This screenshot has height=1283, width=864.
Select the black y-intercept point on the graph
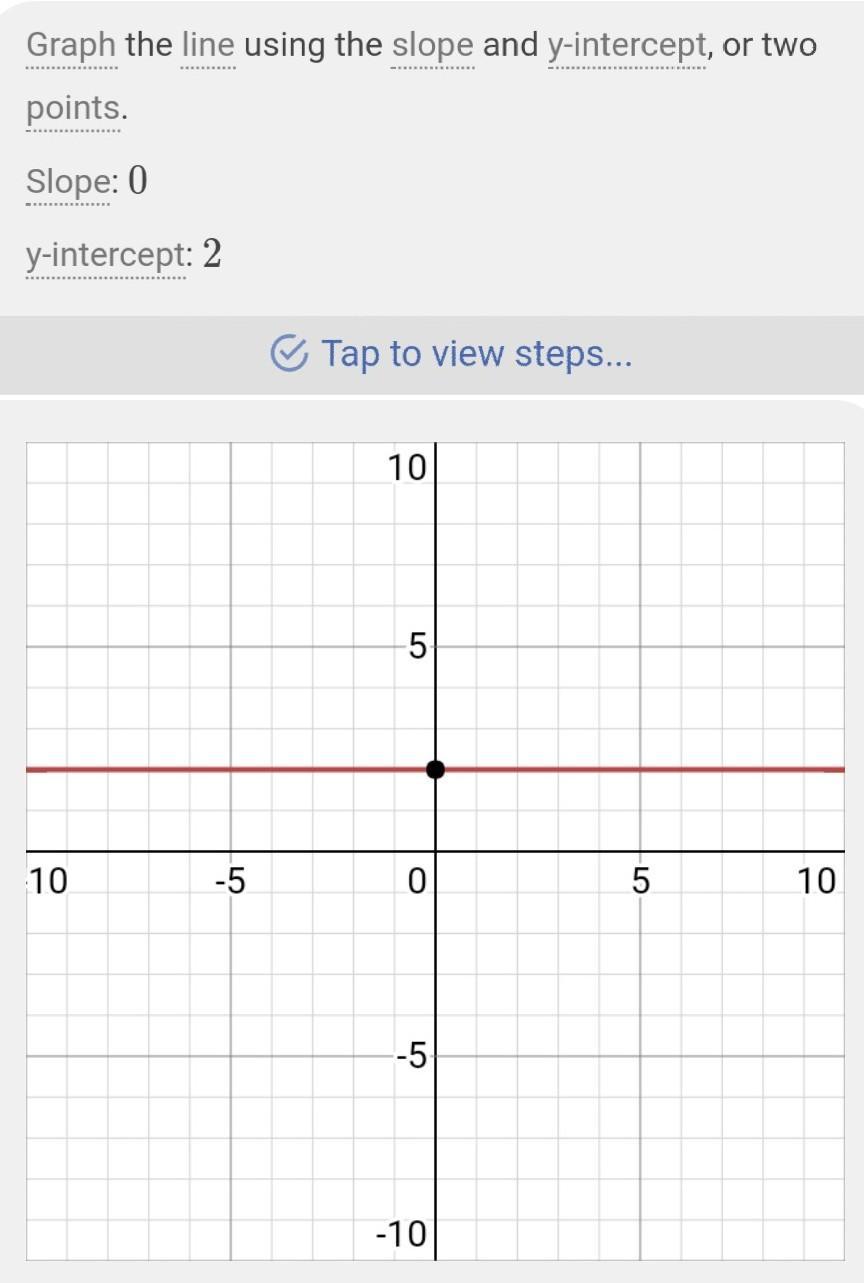(435, 769)
